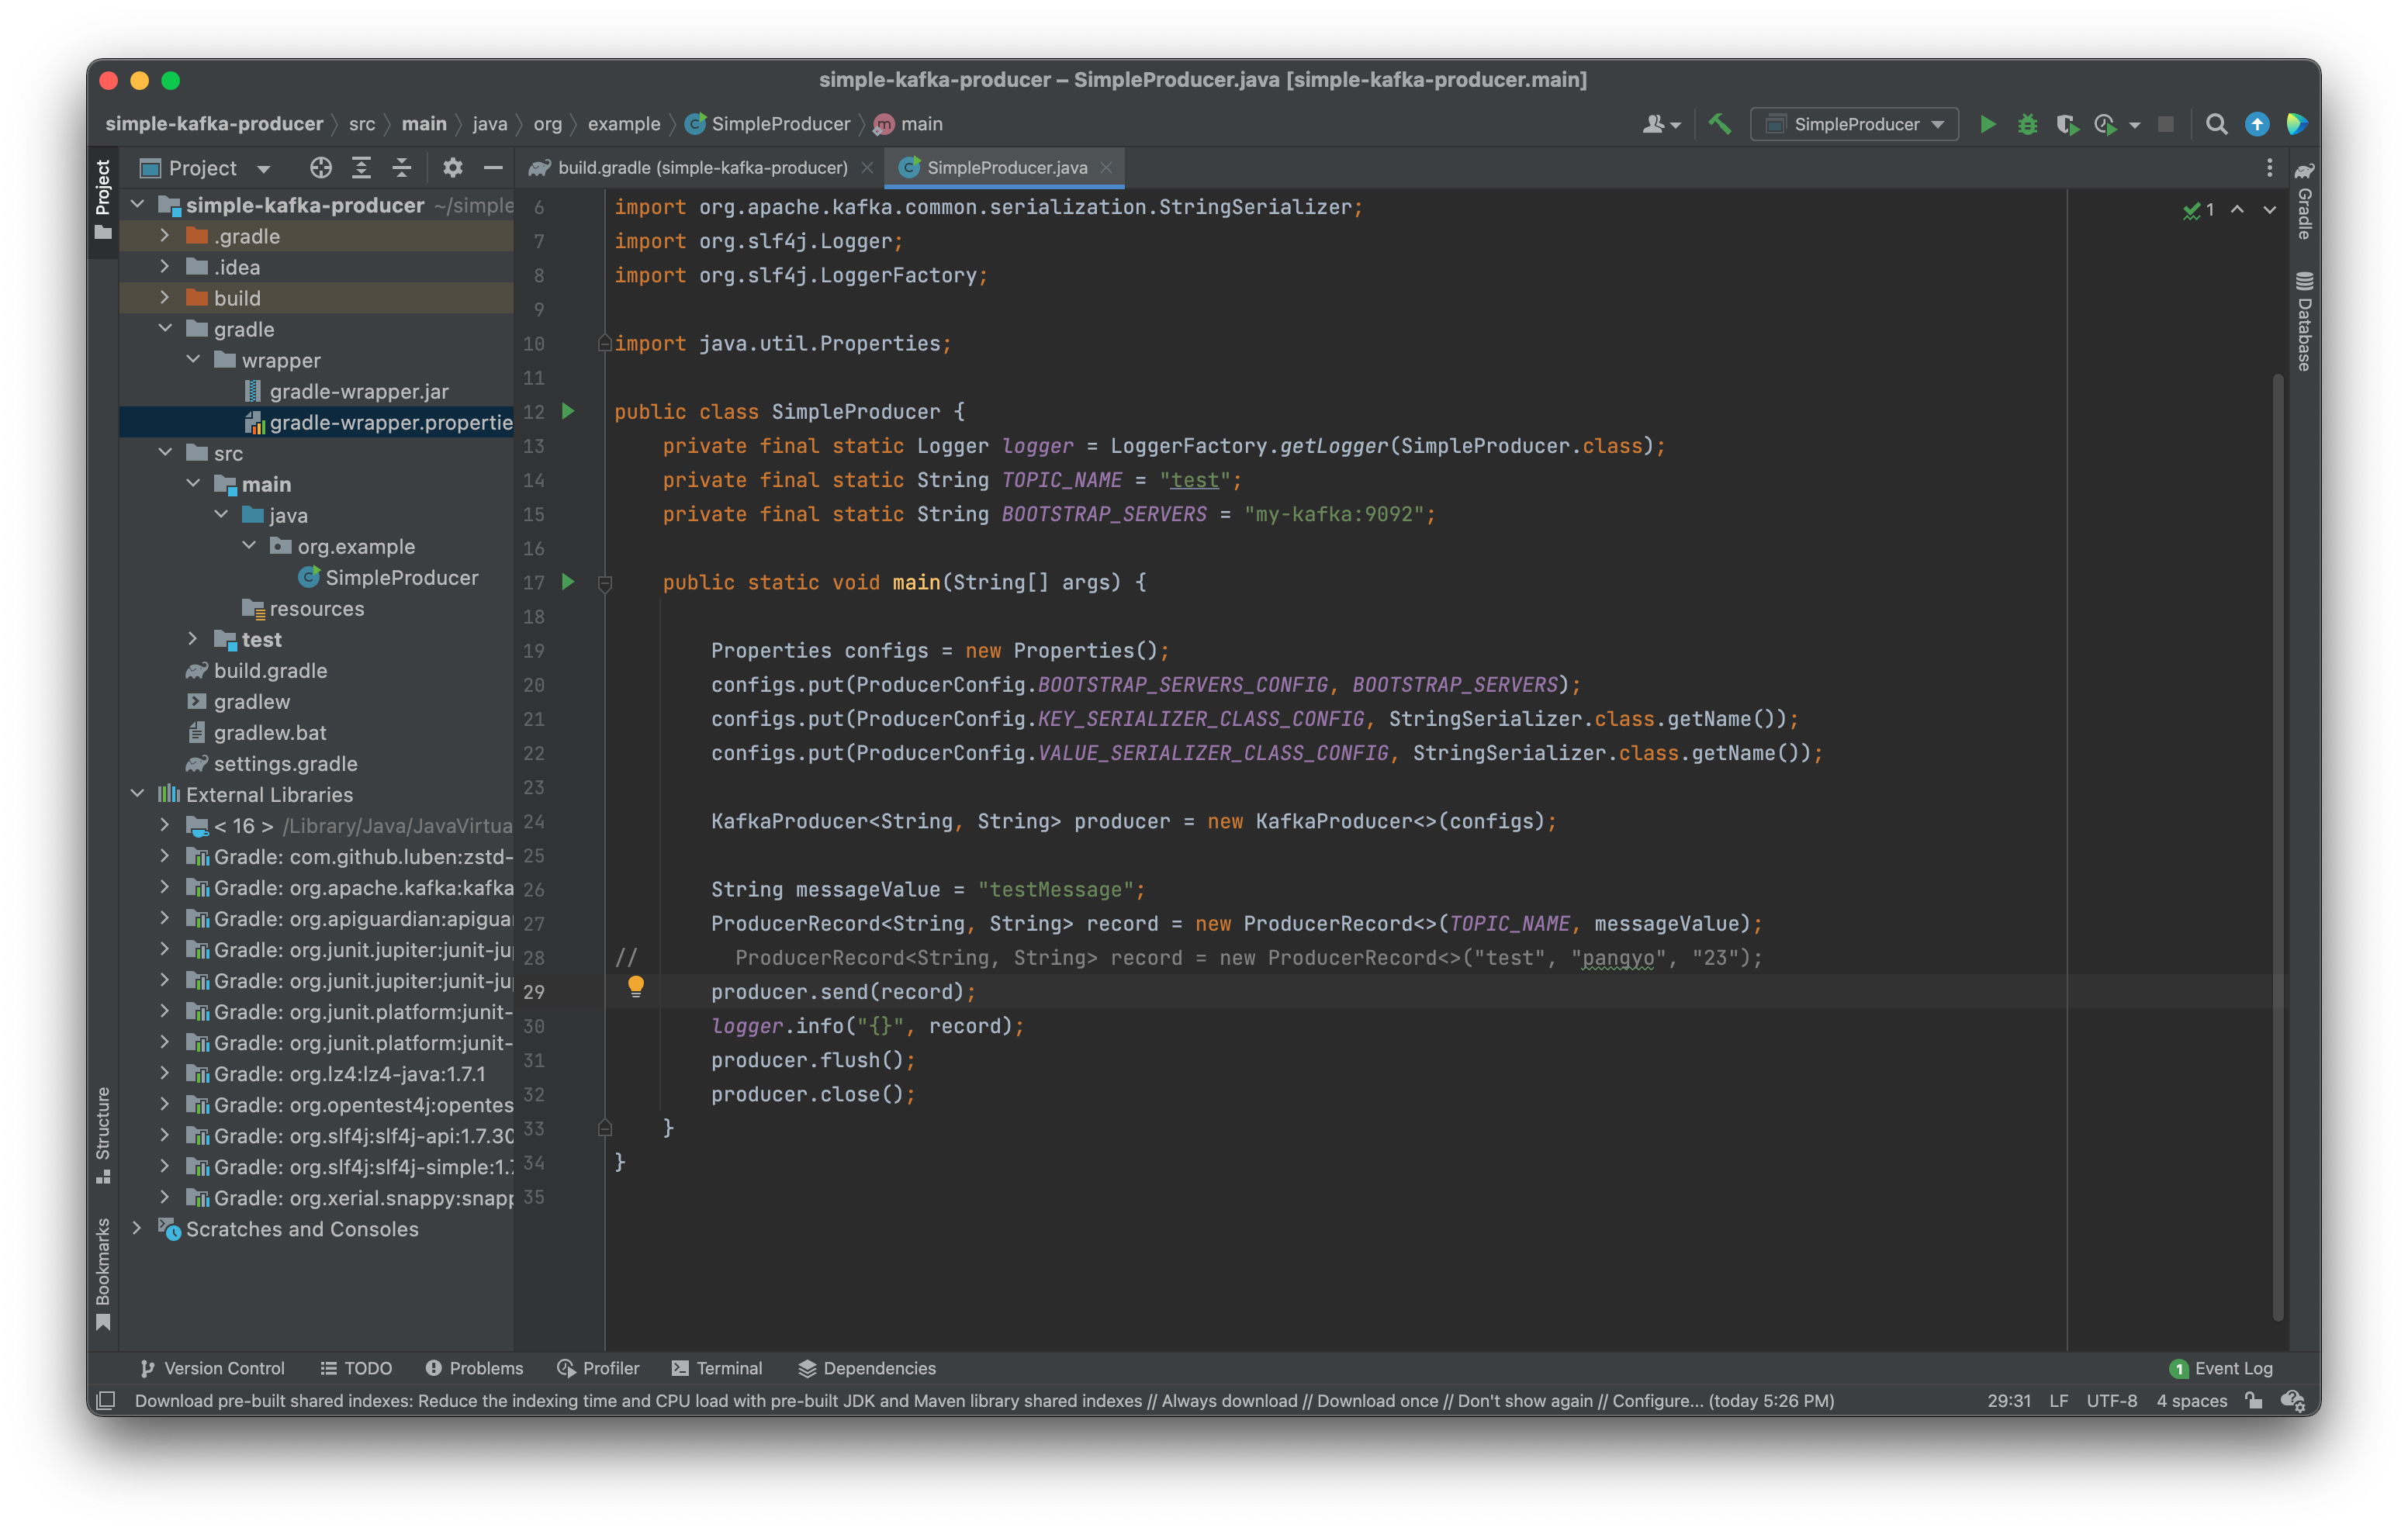
Task: Collapse the External Libraries node
Action: click(137, 794)
